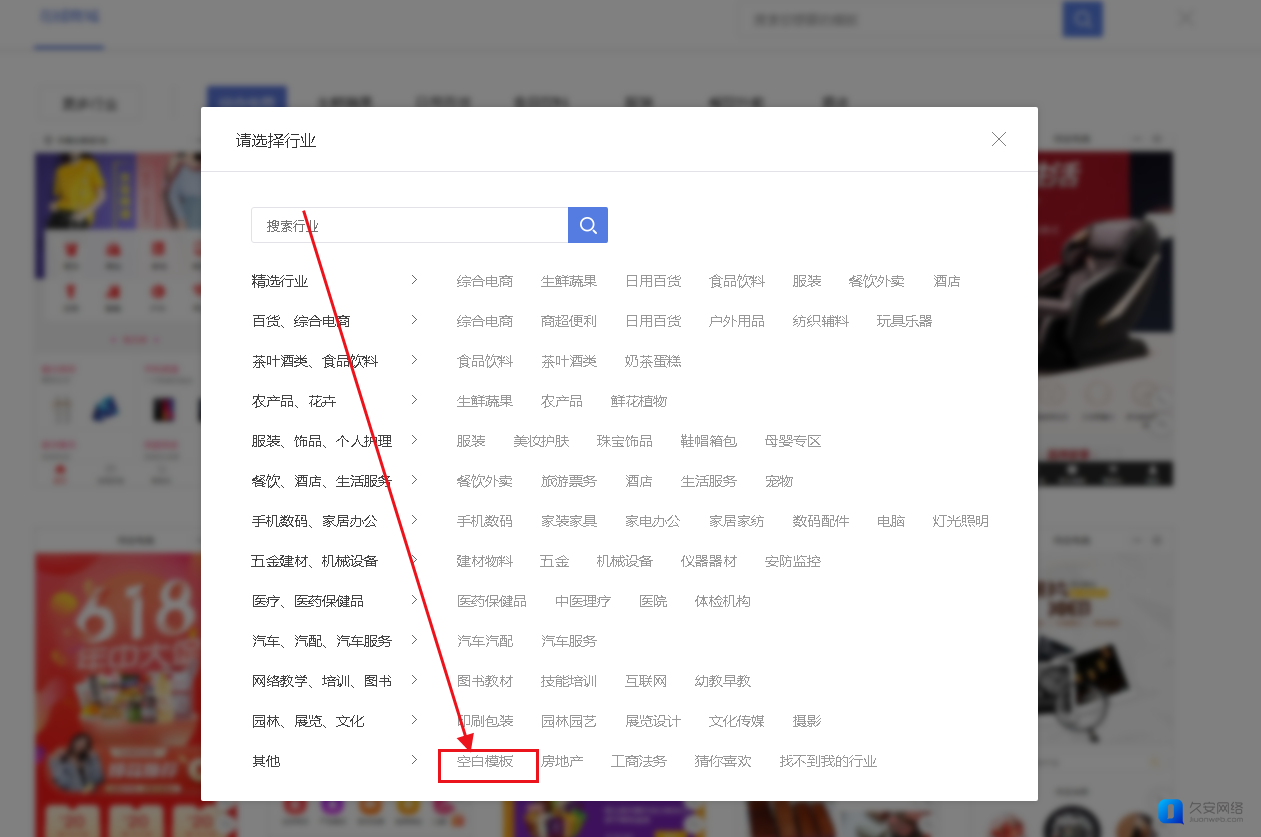The image size is (1261, 837).
Task: Select the 手机数码、家居办公 category
Action: (x=315, y=521)
